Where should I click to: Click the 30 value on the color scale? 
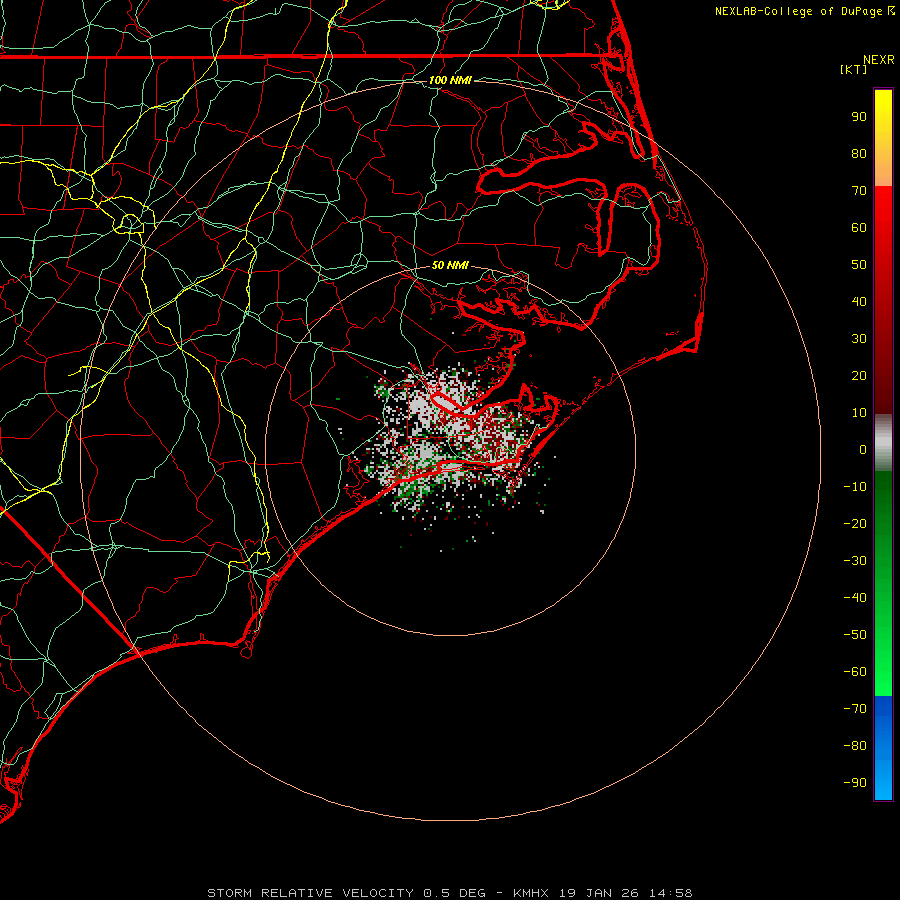pos(859,339)
